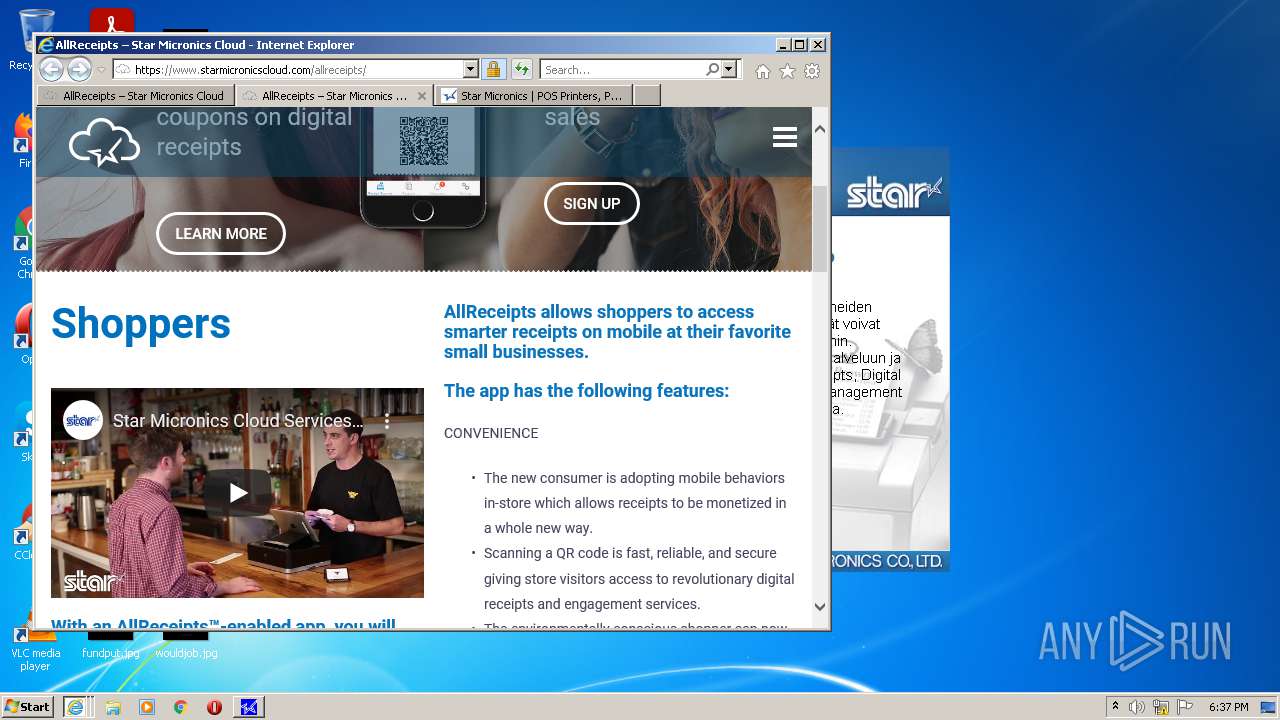
Task: Open Chrome from the taskbar
Action: pyautogui.click(x=181, y=707)
